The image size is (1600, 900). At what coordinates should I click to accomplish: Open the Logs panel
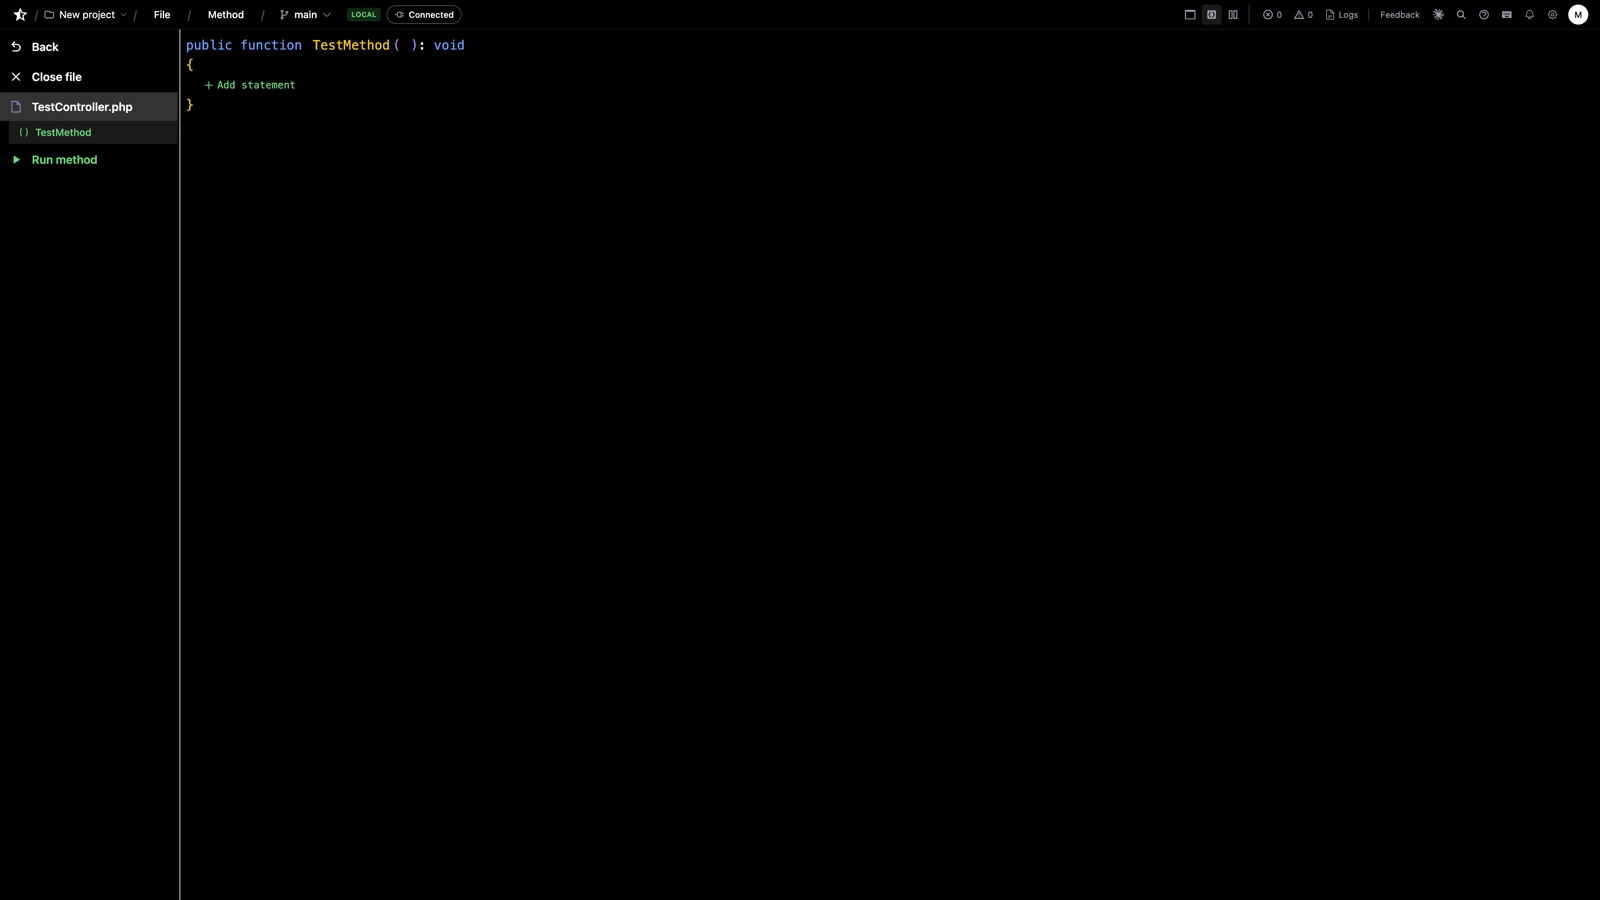click(1342, 14)
